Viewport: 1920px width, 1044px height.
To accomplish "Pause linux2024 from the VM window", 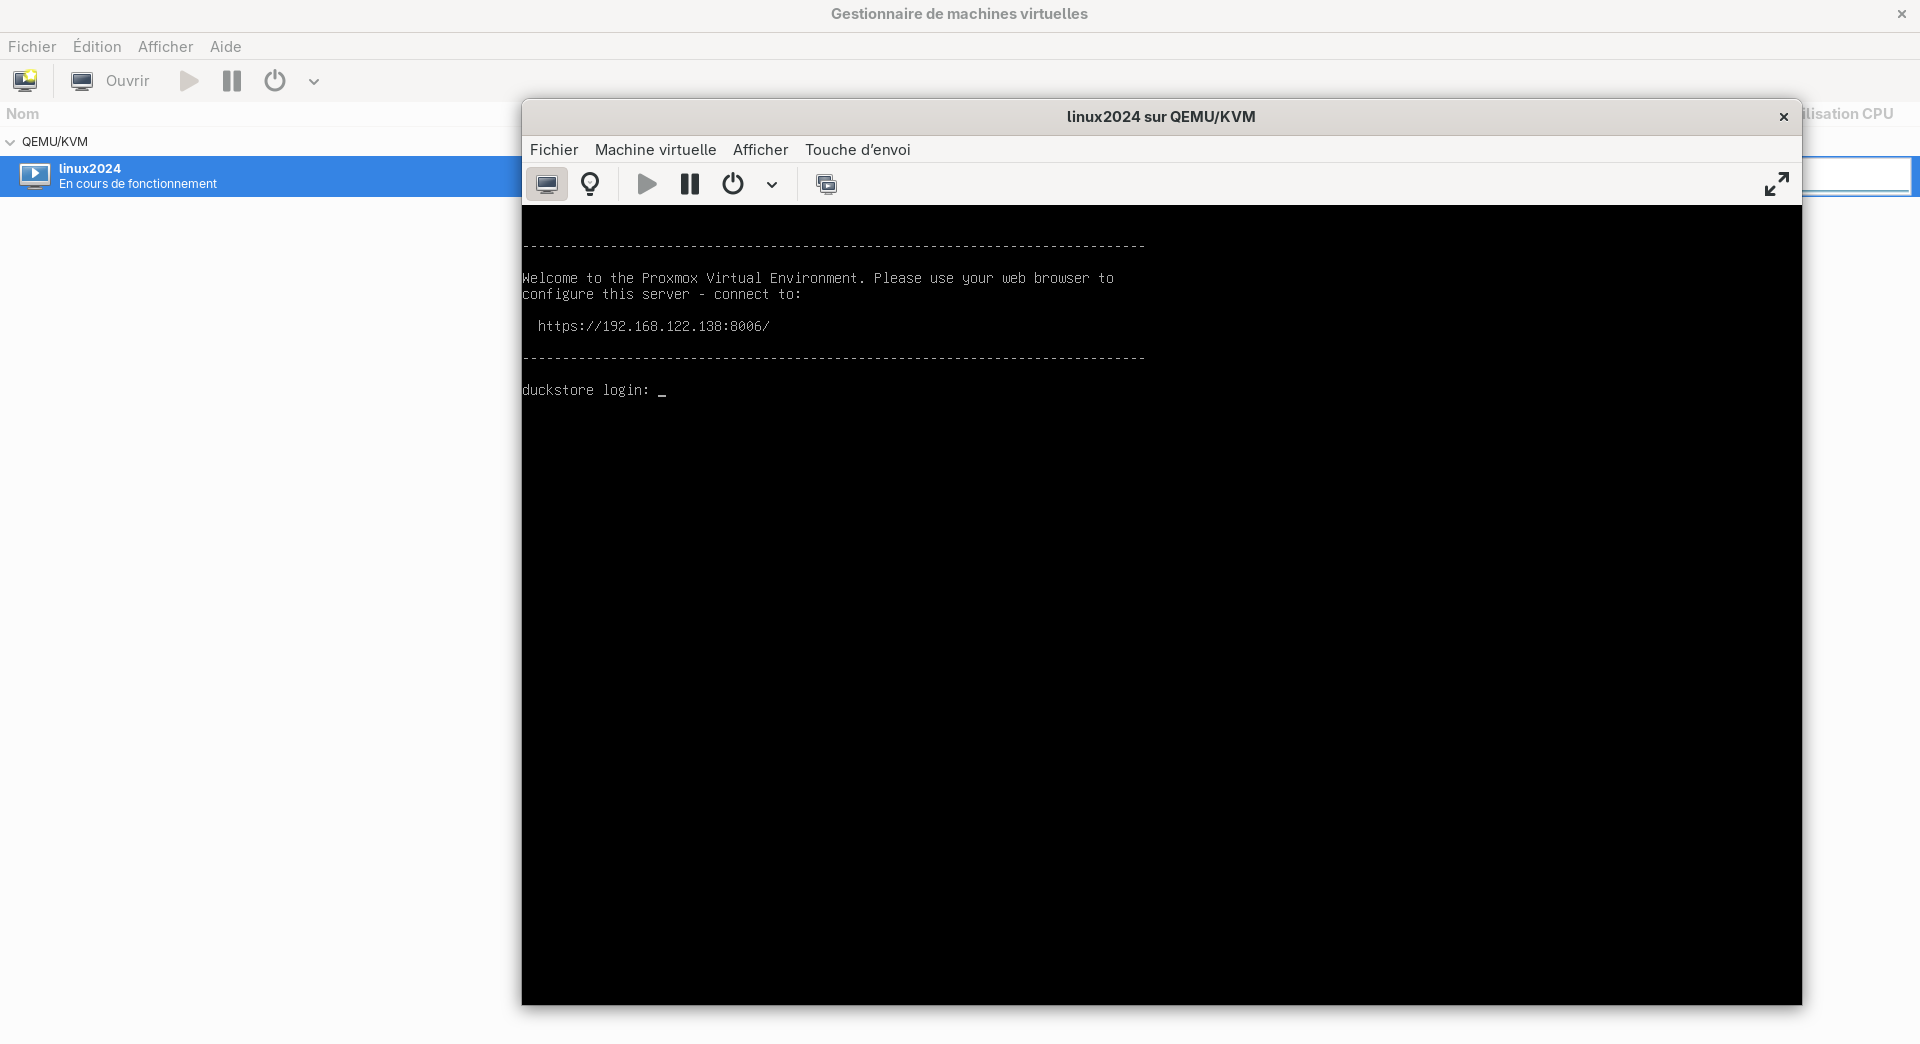I will [x=690, y=184].
